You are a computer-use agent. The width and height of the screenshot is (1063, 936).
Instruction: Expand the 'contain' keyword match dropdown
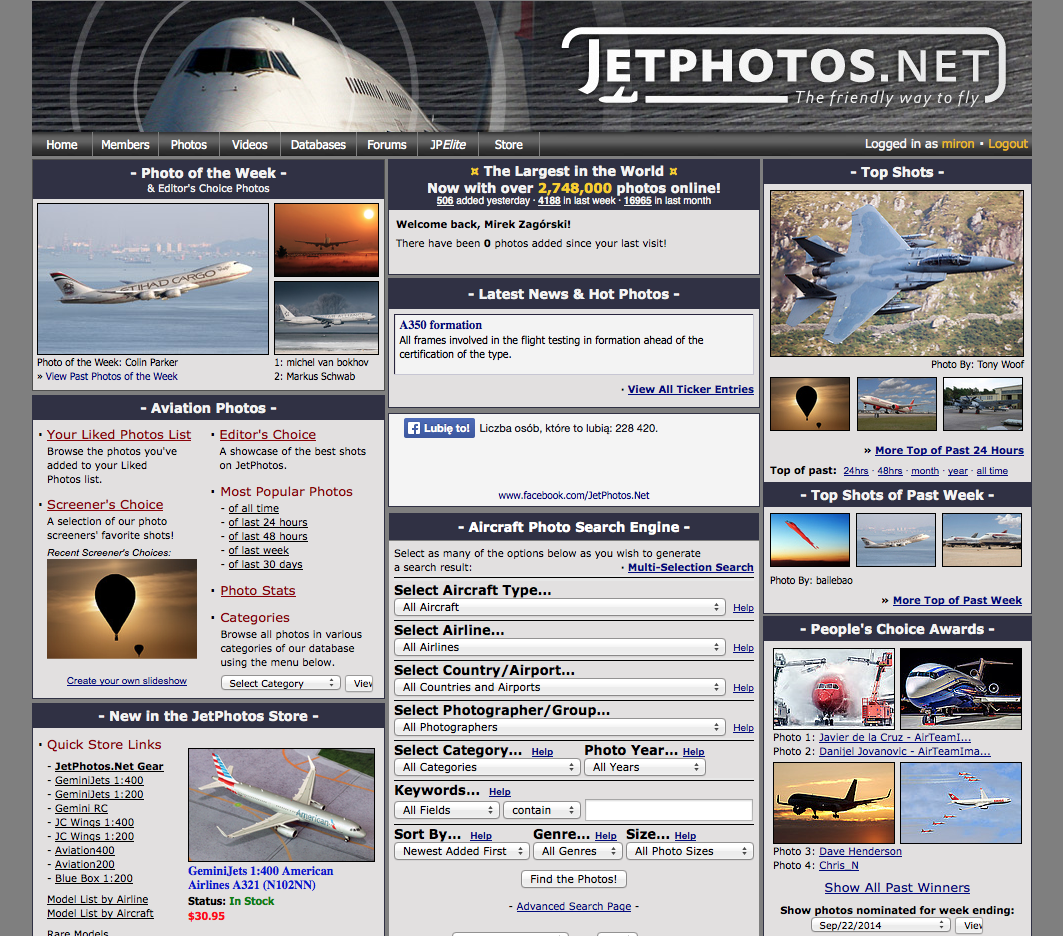click(542, 810)
